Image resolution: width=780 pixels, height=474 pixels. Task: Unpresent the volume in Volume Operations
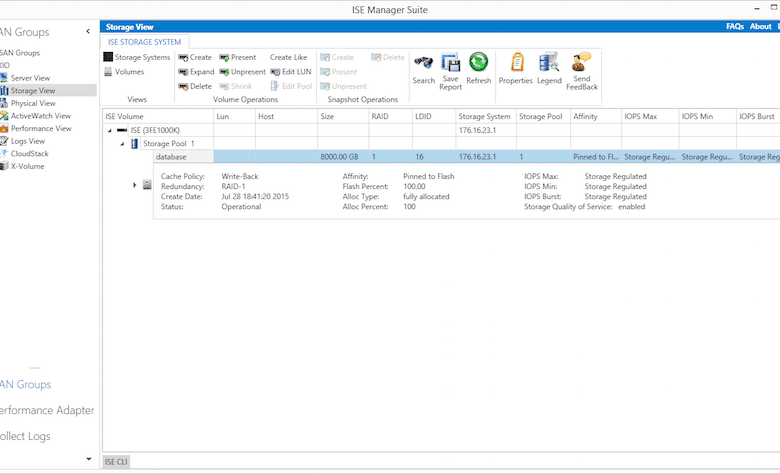point(242,72)
